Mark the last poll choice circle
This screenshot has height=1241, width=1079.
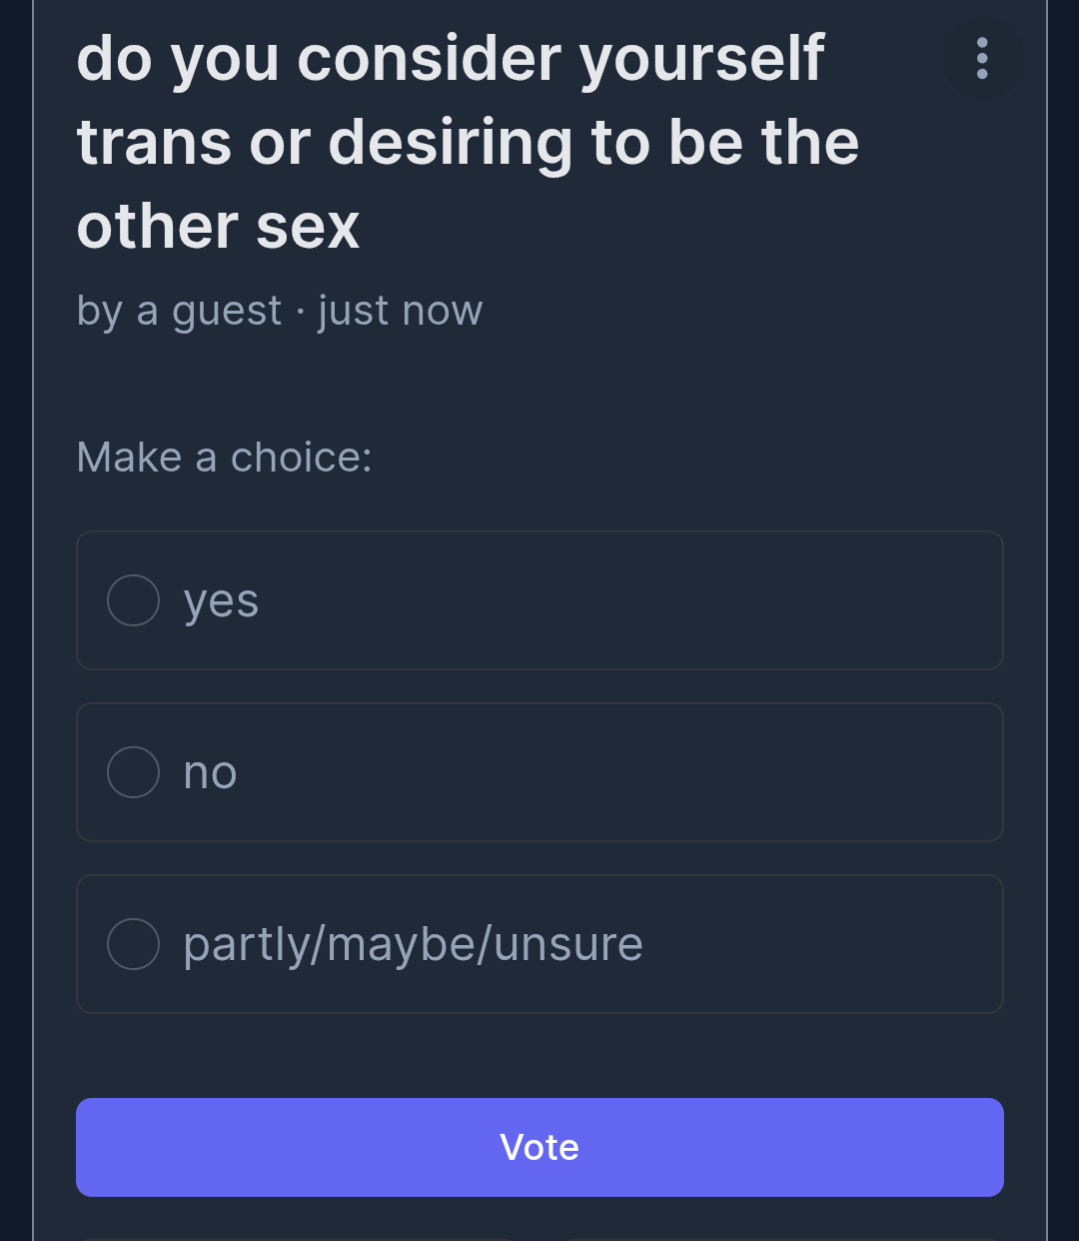tap(133, 944)
